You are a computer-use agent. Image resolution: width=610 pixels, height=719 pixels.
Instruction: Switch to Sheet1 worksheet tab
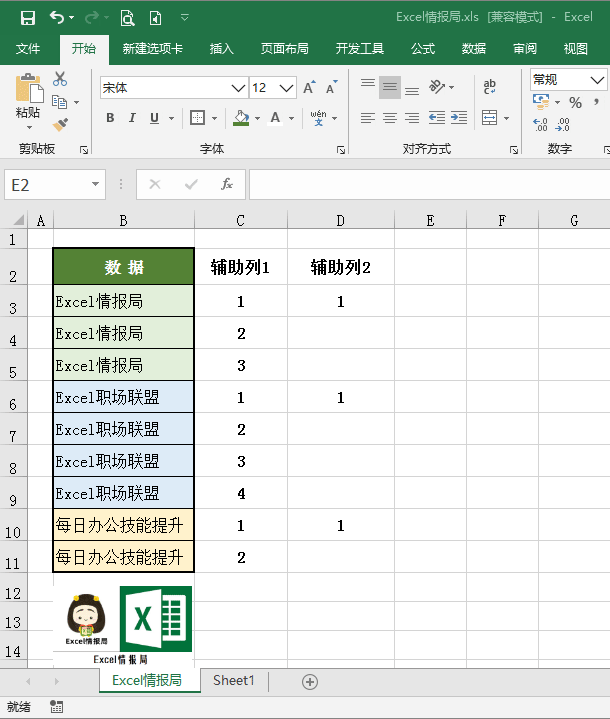(x=233, y=680)
